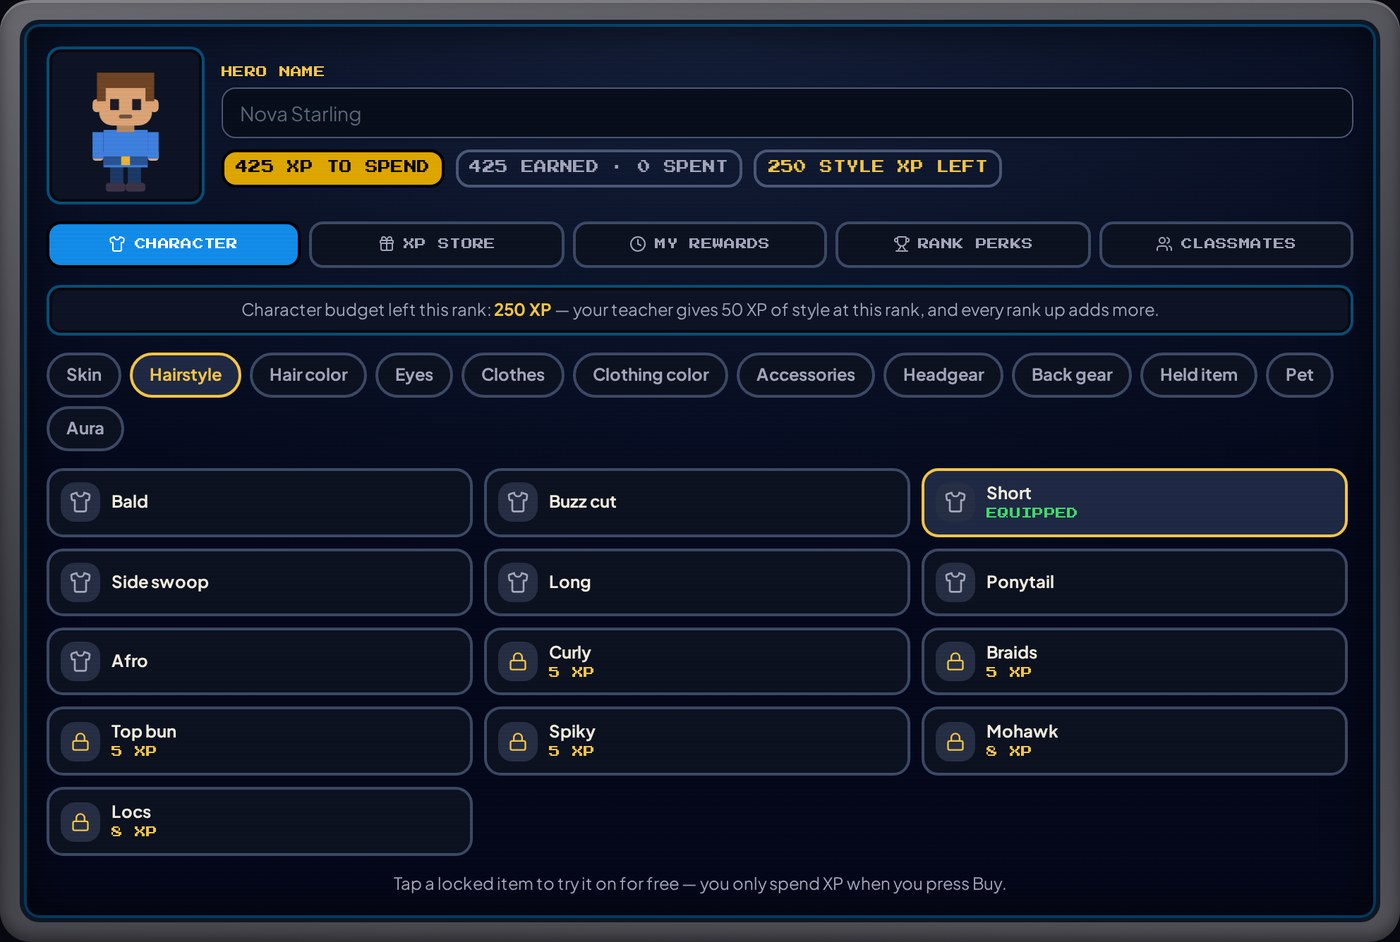Select the Eyes category chip
1400x942 pixels.
pyautogui.click(x=414, y=375)
